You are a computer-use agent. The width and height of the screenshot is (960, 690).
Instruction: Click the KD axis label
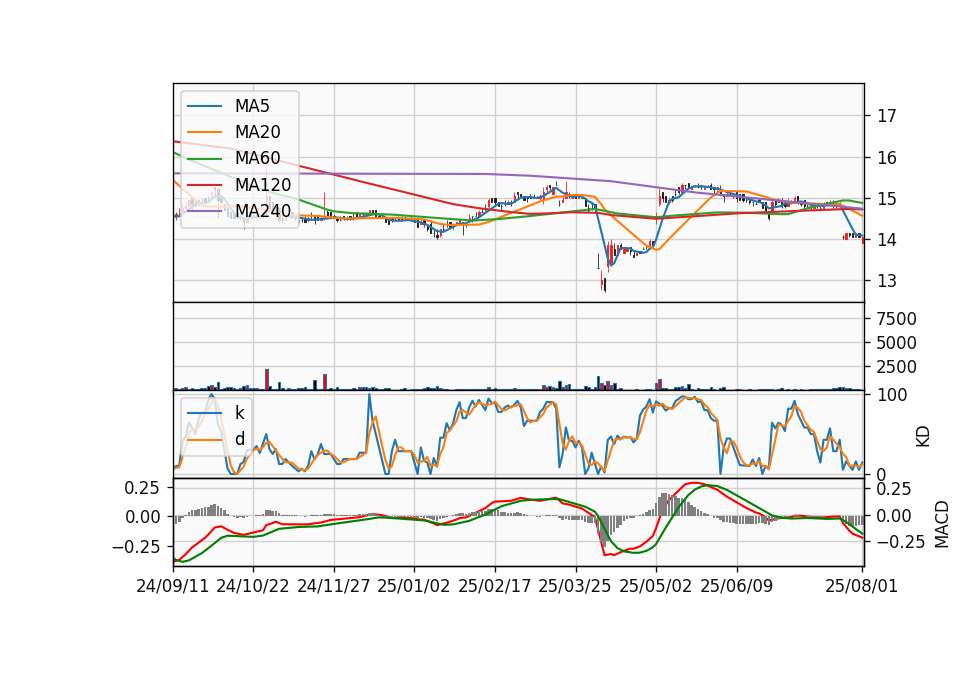pos(923,437)
